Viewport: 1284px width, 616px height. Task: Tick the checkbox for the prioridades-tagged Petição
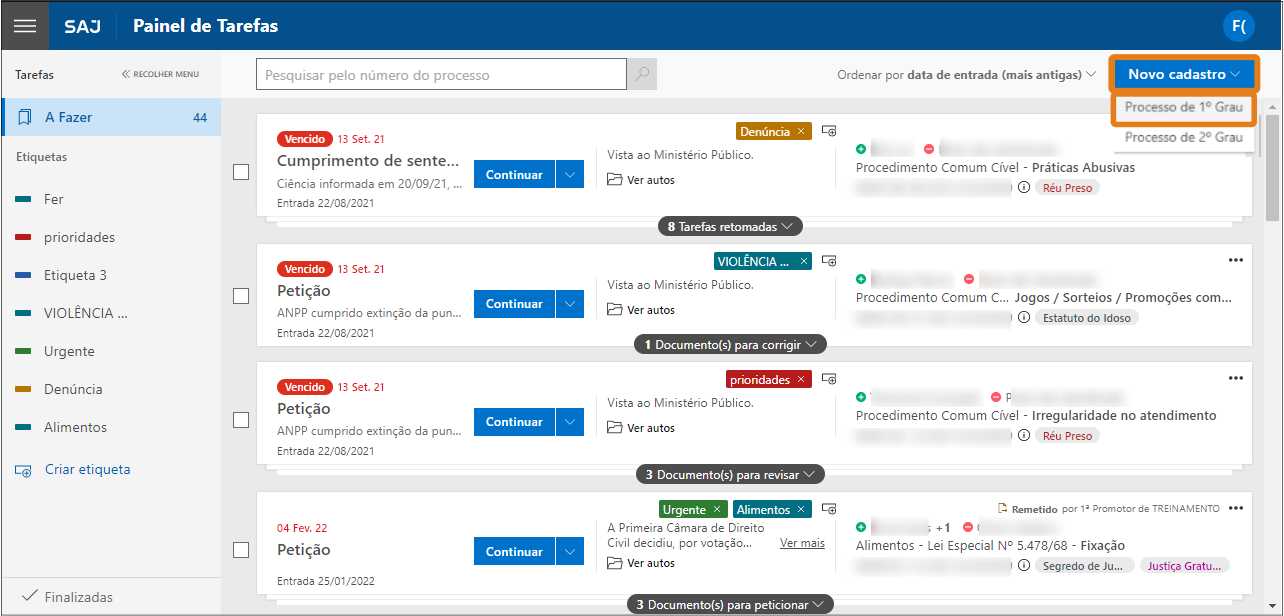pyautogui.click(x=241, y=420)
